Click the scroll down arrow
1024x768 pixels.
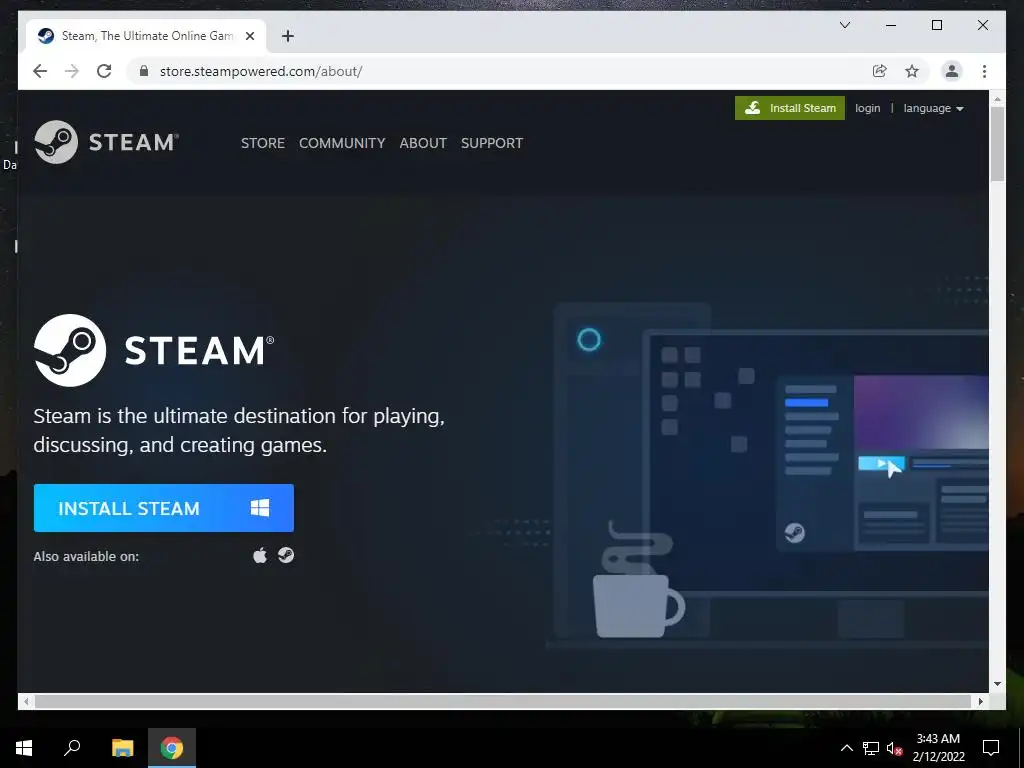(x=997, y=684)
